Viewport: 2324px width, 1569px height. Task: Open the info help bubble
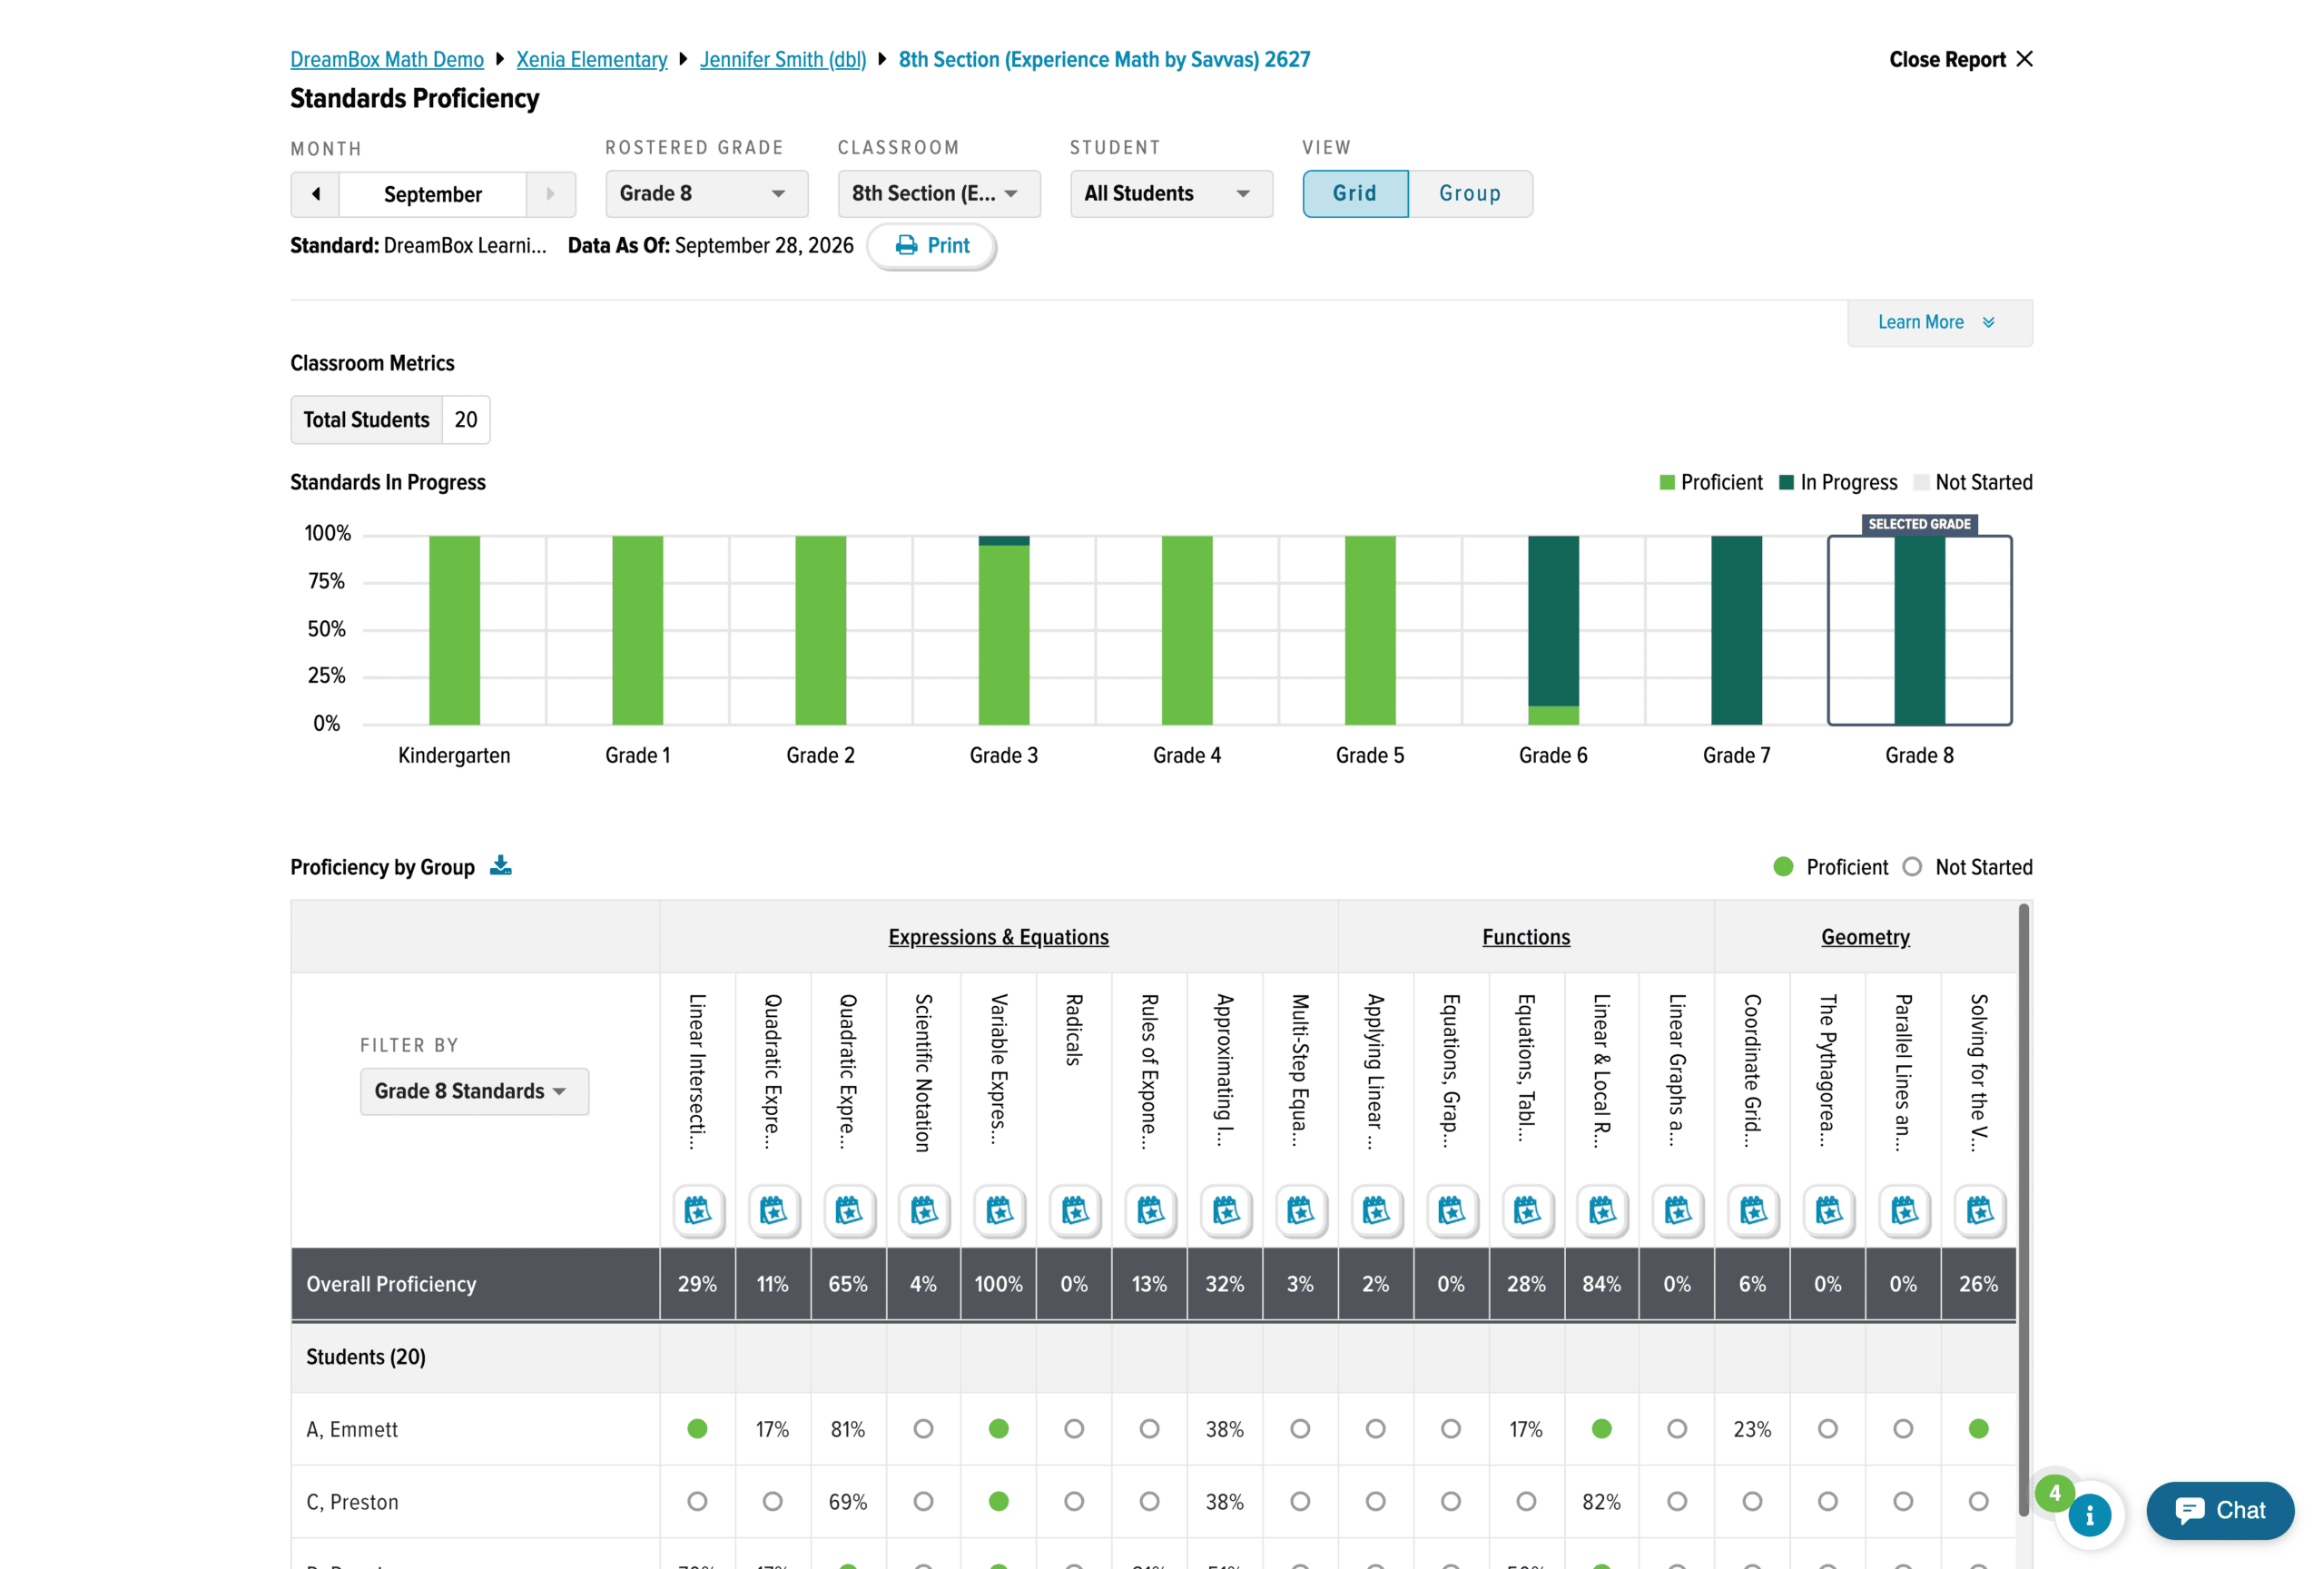click(2090, 1515)
